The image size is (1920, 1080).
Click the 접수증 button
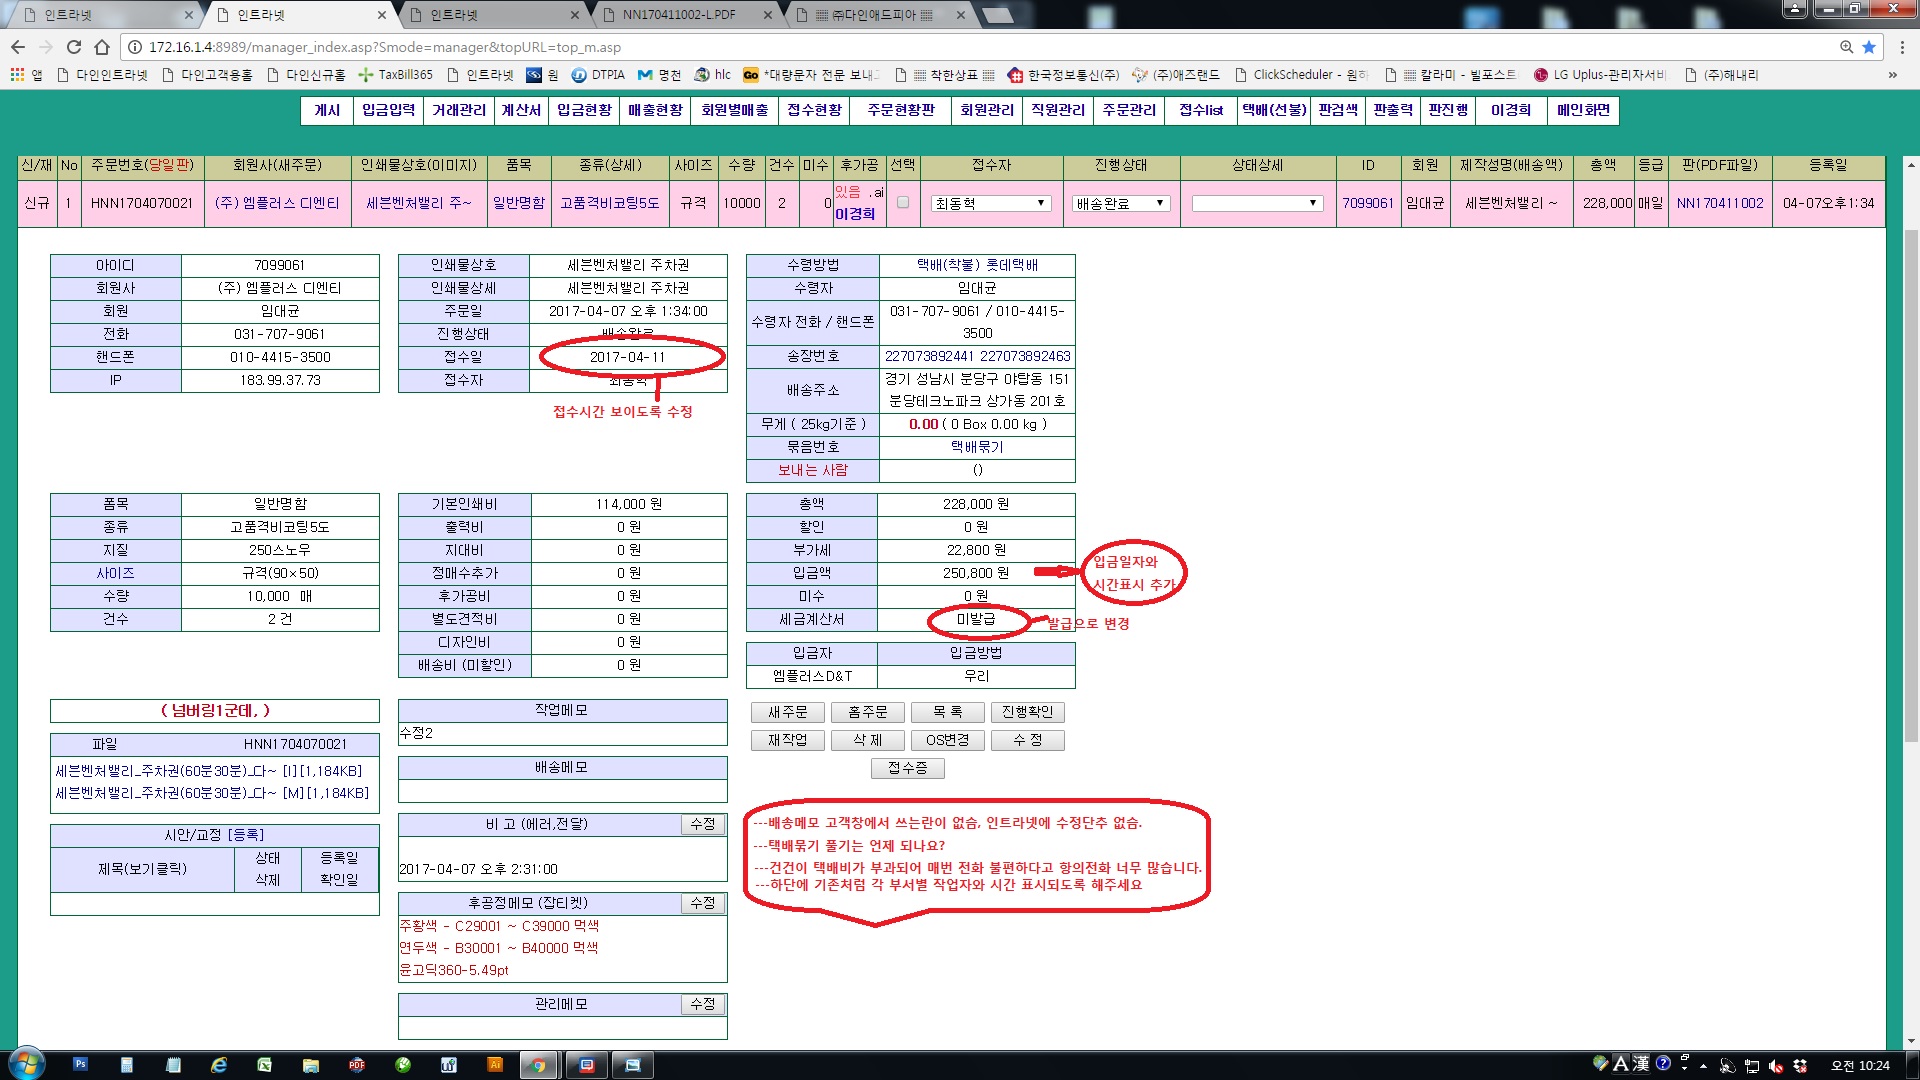pos(907,768)
